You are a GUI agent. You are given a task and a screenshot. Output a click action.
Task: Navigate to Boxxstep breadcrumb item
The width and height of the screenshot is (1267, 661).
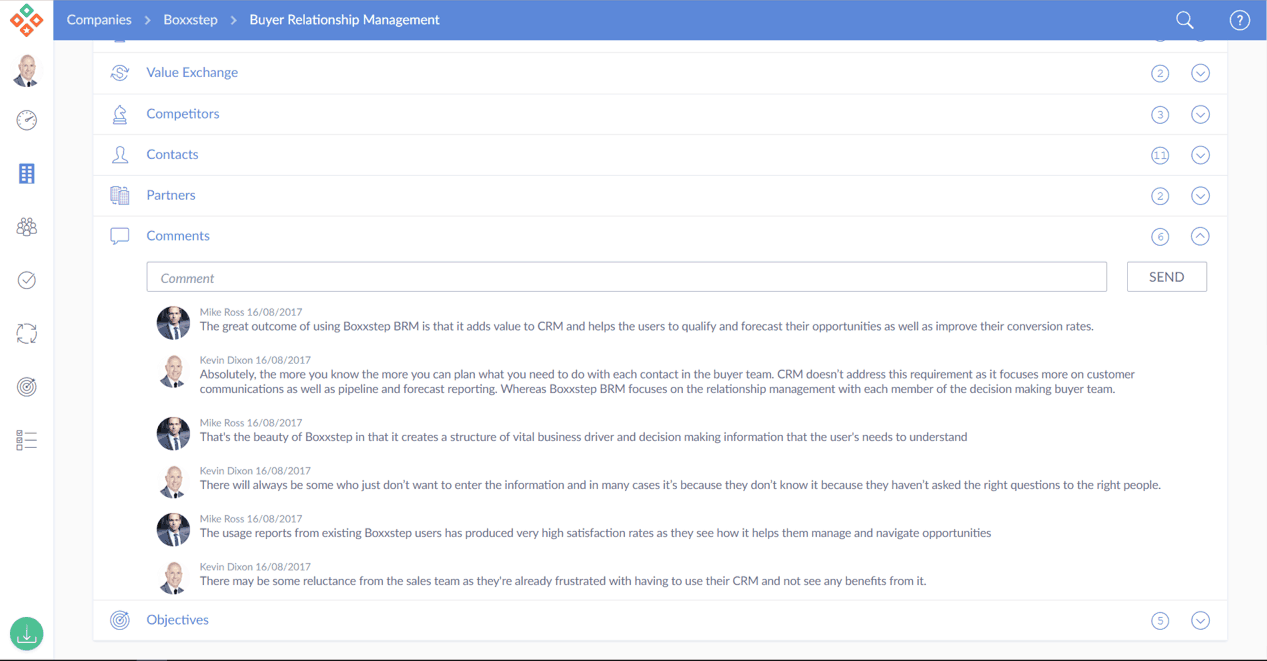(x=190, y=20)
